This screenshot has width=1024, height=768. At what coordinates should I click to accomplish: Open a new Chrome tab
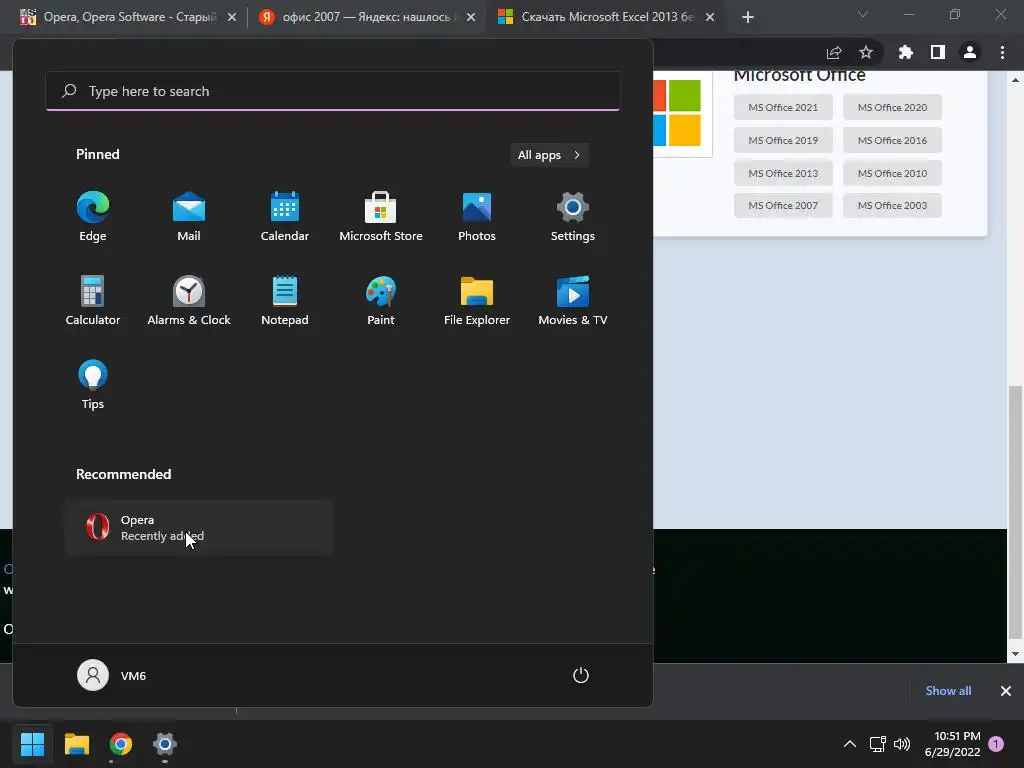click(x=748, y=17)
